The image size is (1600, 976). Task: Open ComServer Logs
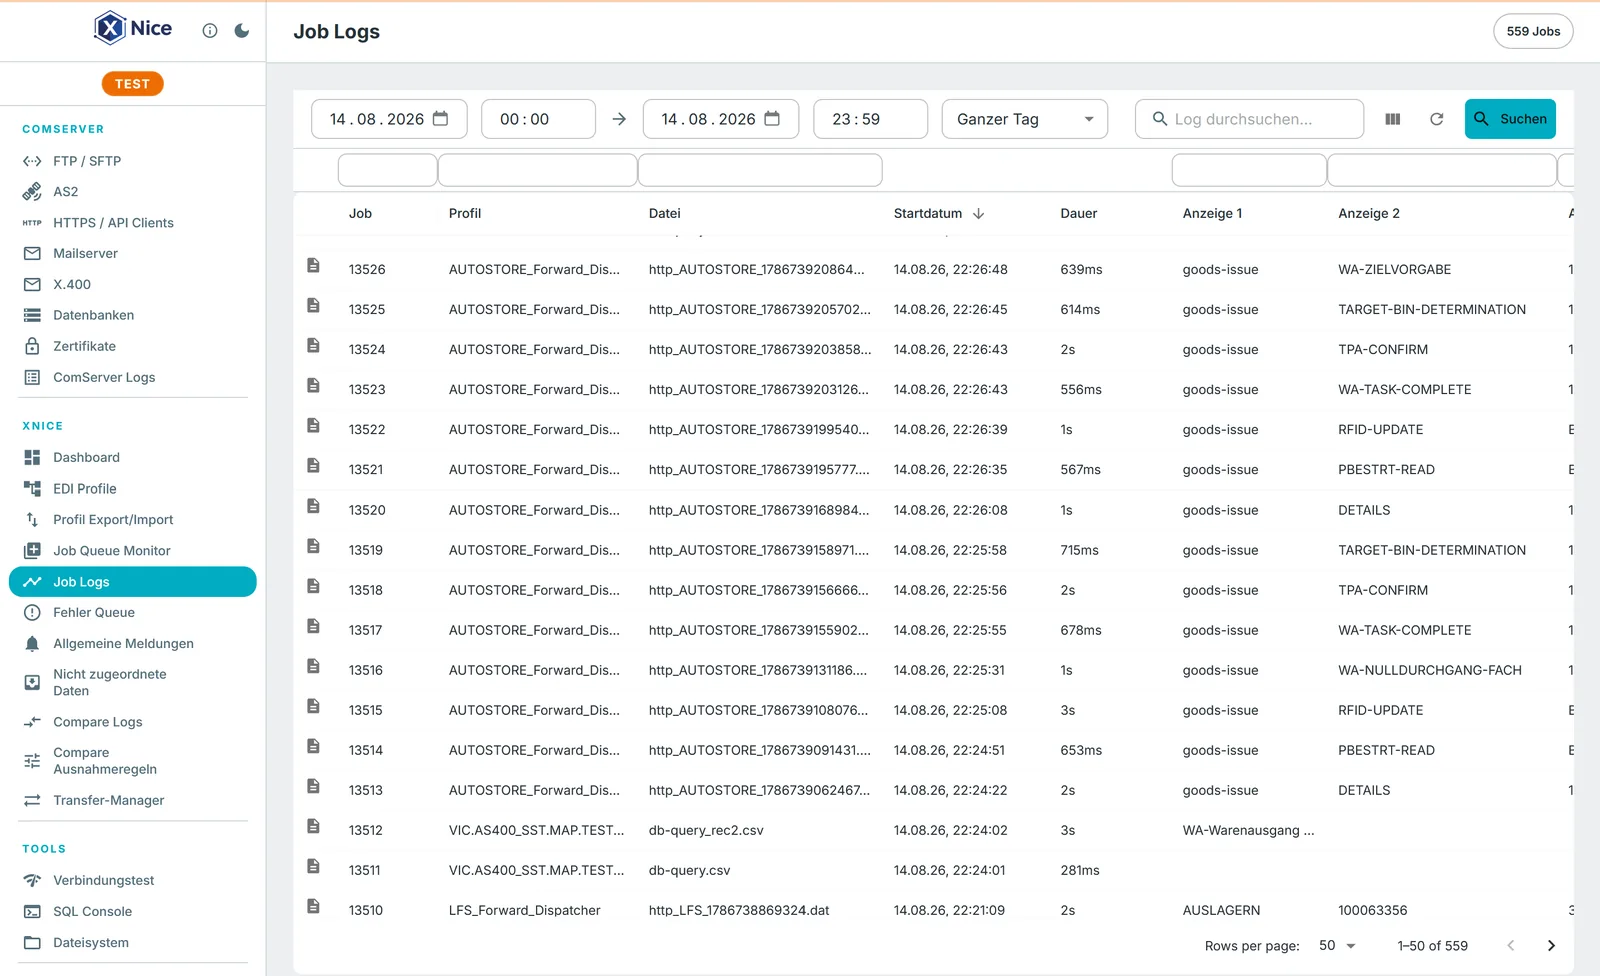pos(132,377)
